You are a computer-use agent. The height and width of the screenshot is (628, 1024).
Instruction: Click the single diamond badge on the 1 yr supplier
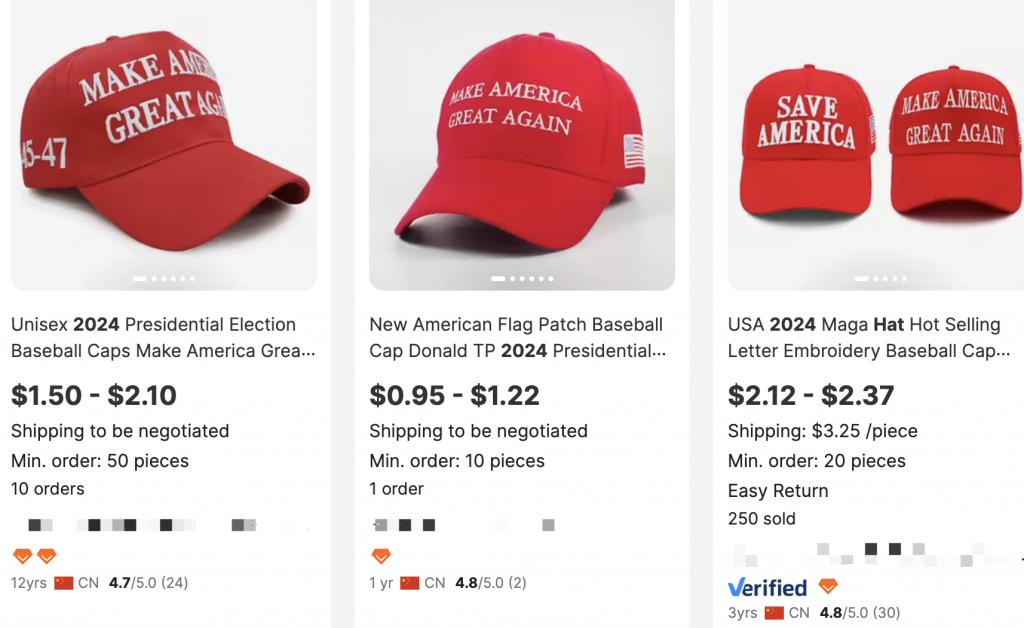coord(381,556)
